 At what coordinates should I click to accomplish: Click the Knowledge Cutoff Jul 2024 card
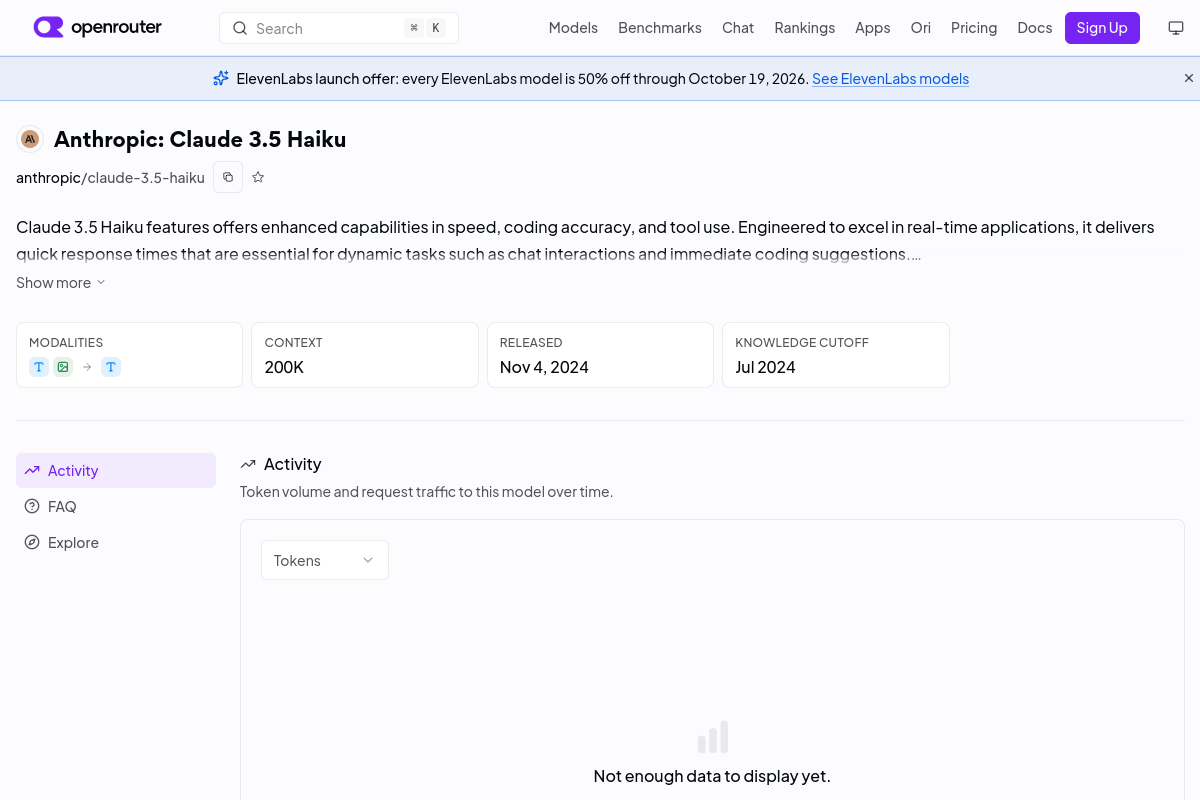tap(836, 355)
